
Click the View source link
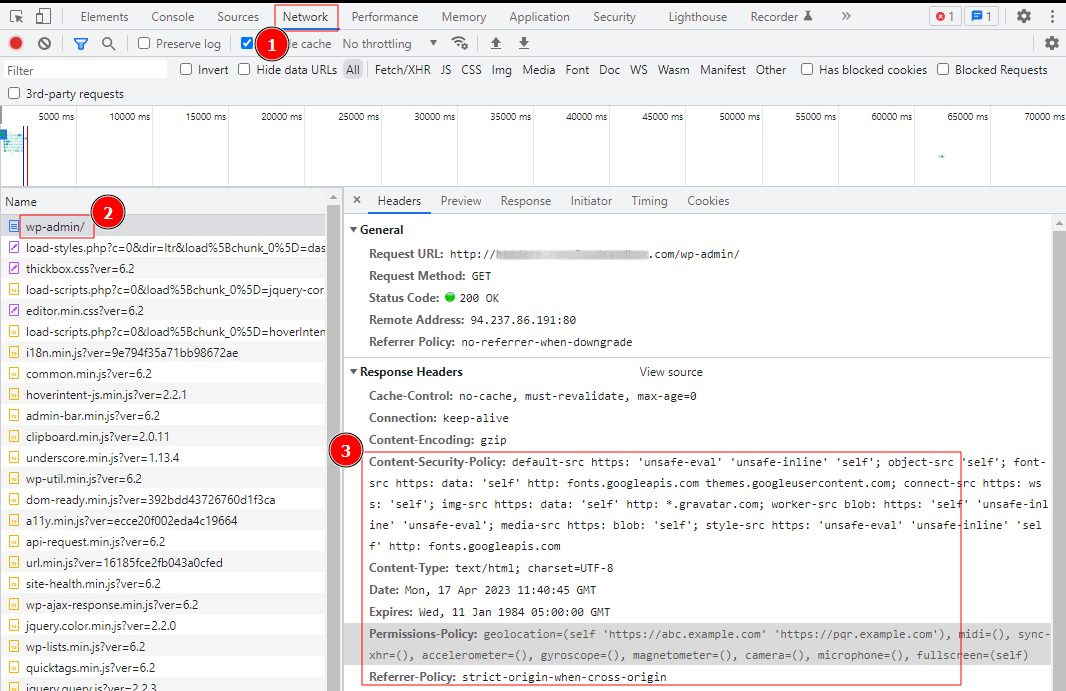[x=670, y=371]
